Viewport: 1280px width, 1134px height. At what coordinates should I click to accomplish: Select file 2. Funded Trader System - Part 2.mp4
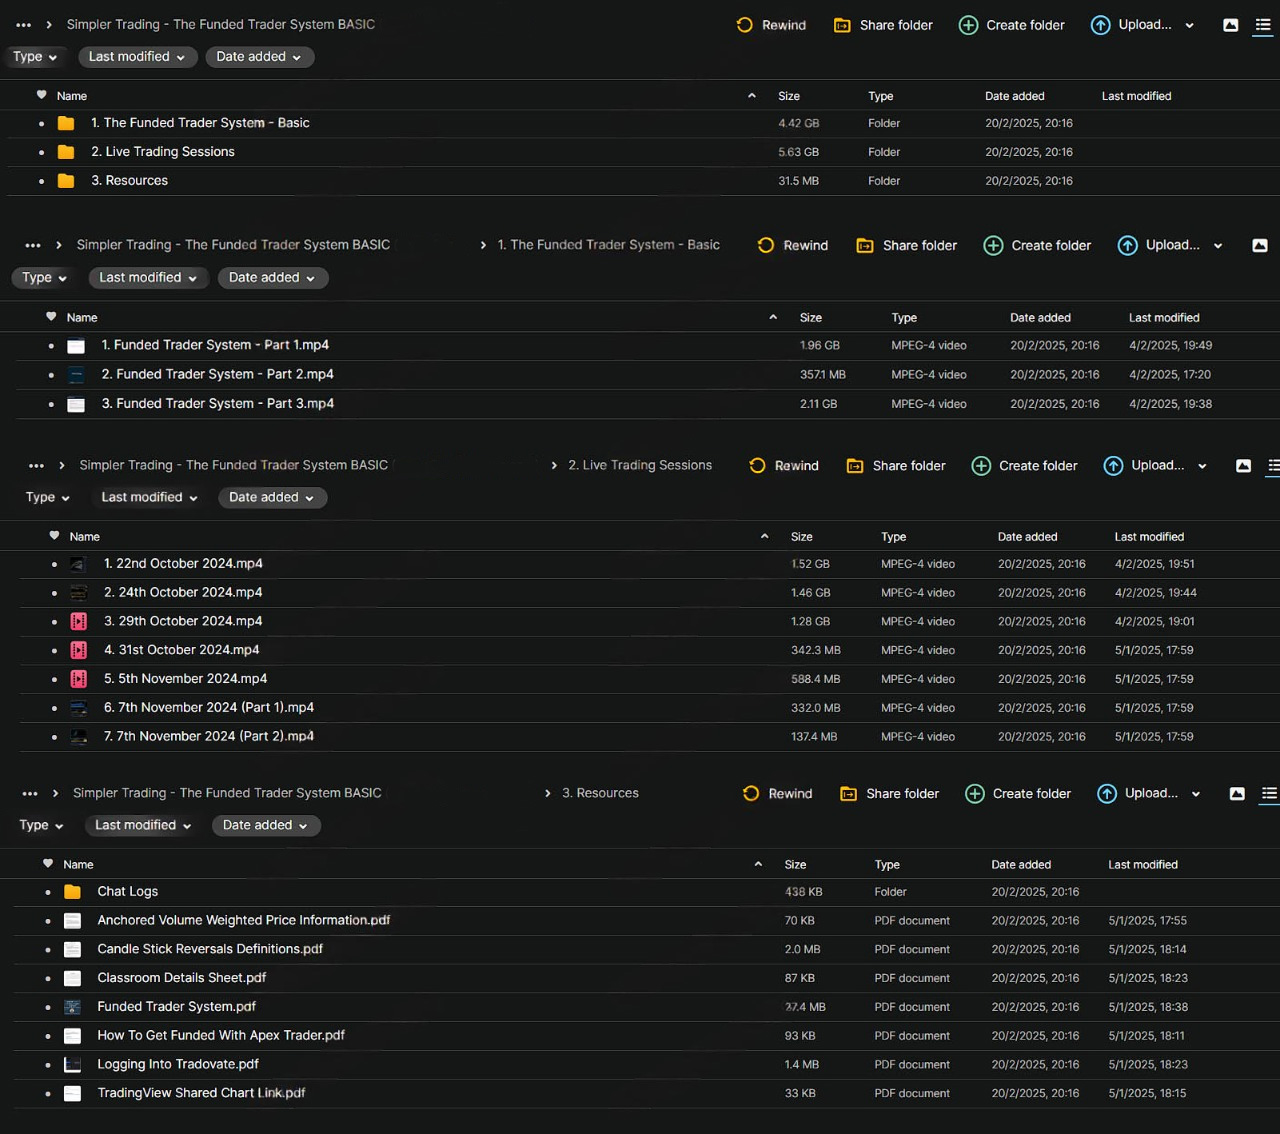point(217,374)
